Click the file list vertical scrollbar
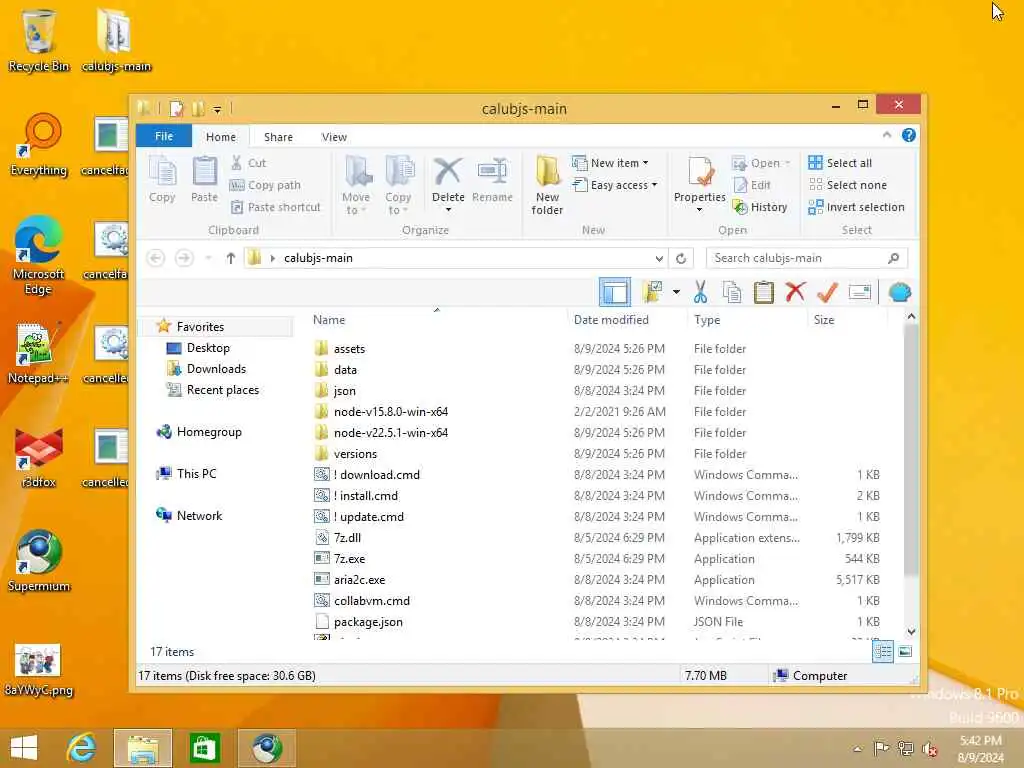This screenshot has height=768, width=1024. click(x=911, y=451)
